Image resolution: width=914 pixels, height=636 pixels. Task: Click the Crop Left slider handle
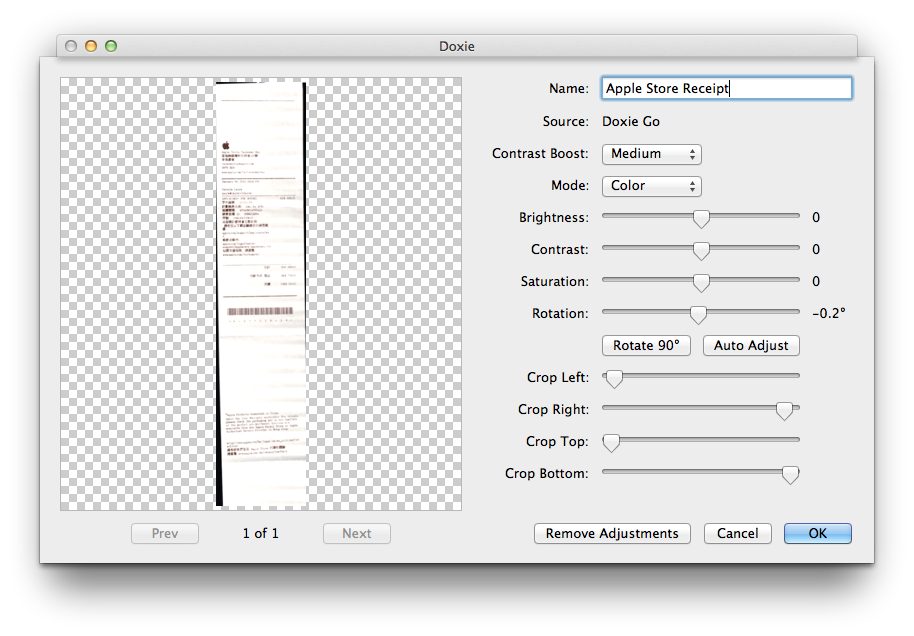[614, 378]
